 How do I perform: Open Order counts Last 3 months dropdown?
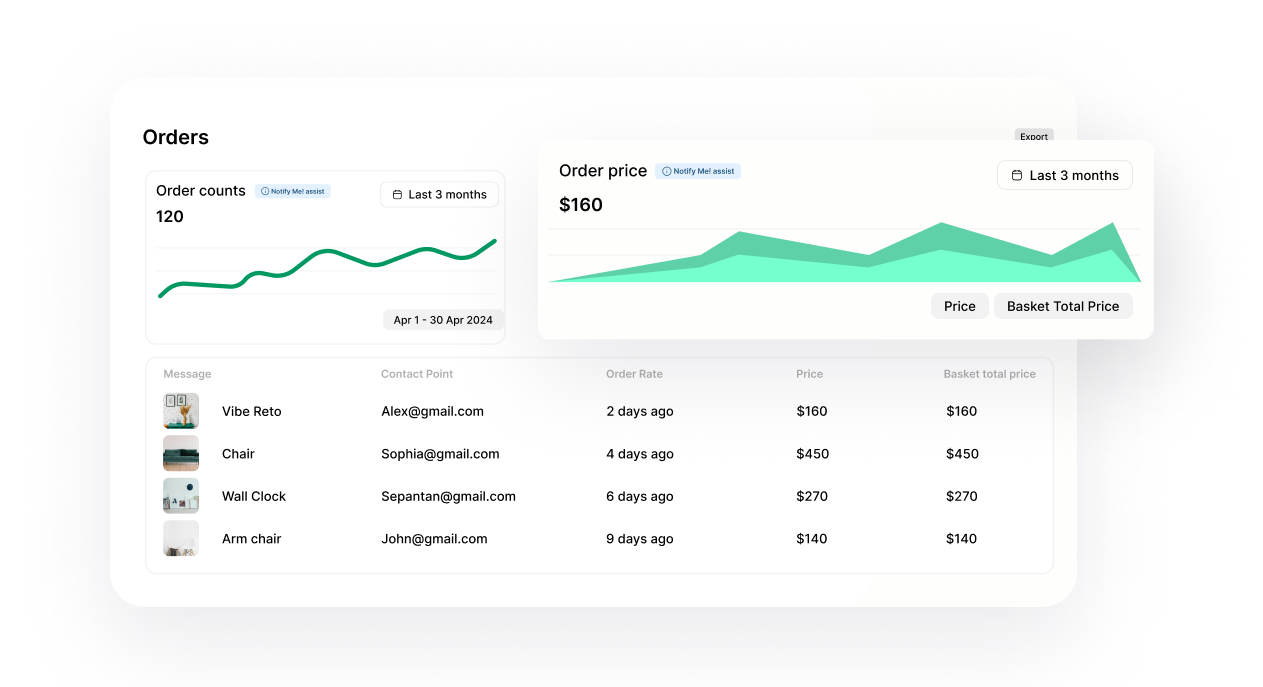(x=439, y=195)
